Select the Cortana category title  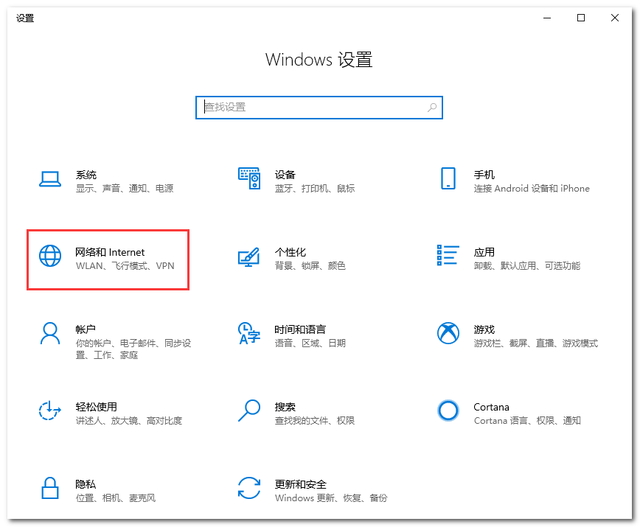(x=491, y=407)
